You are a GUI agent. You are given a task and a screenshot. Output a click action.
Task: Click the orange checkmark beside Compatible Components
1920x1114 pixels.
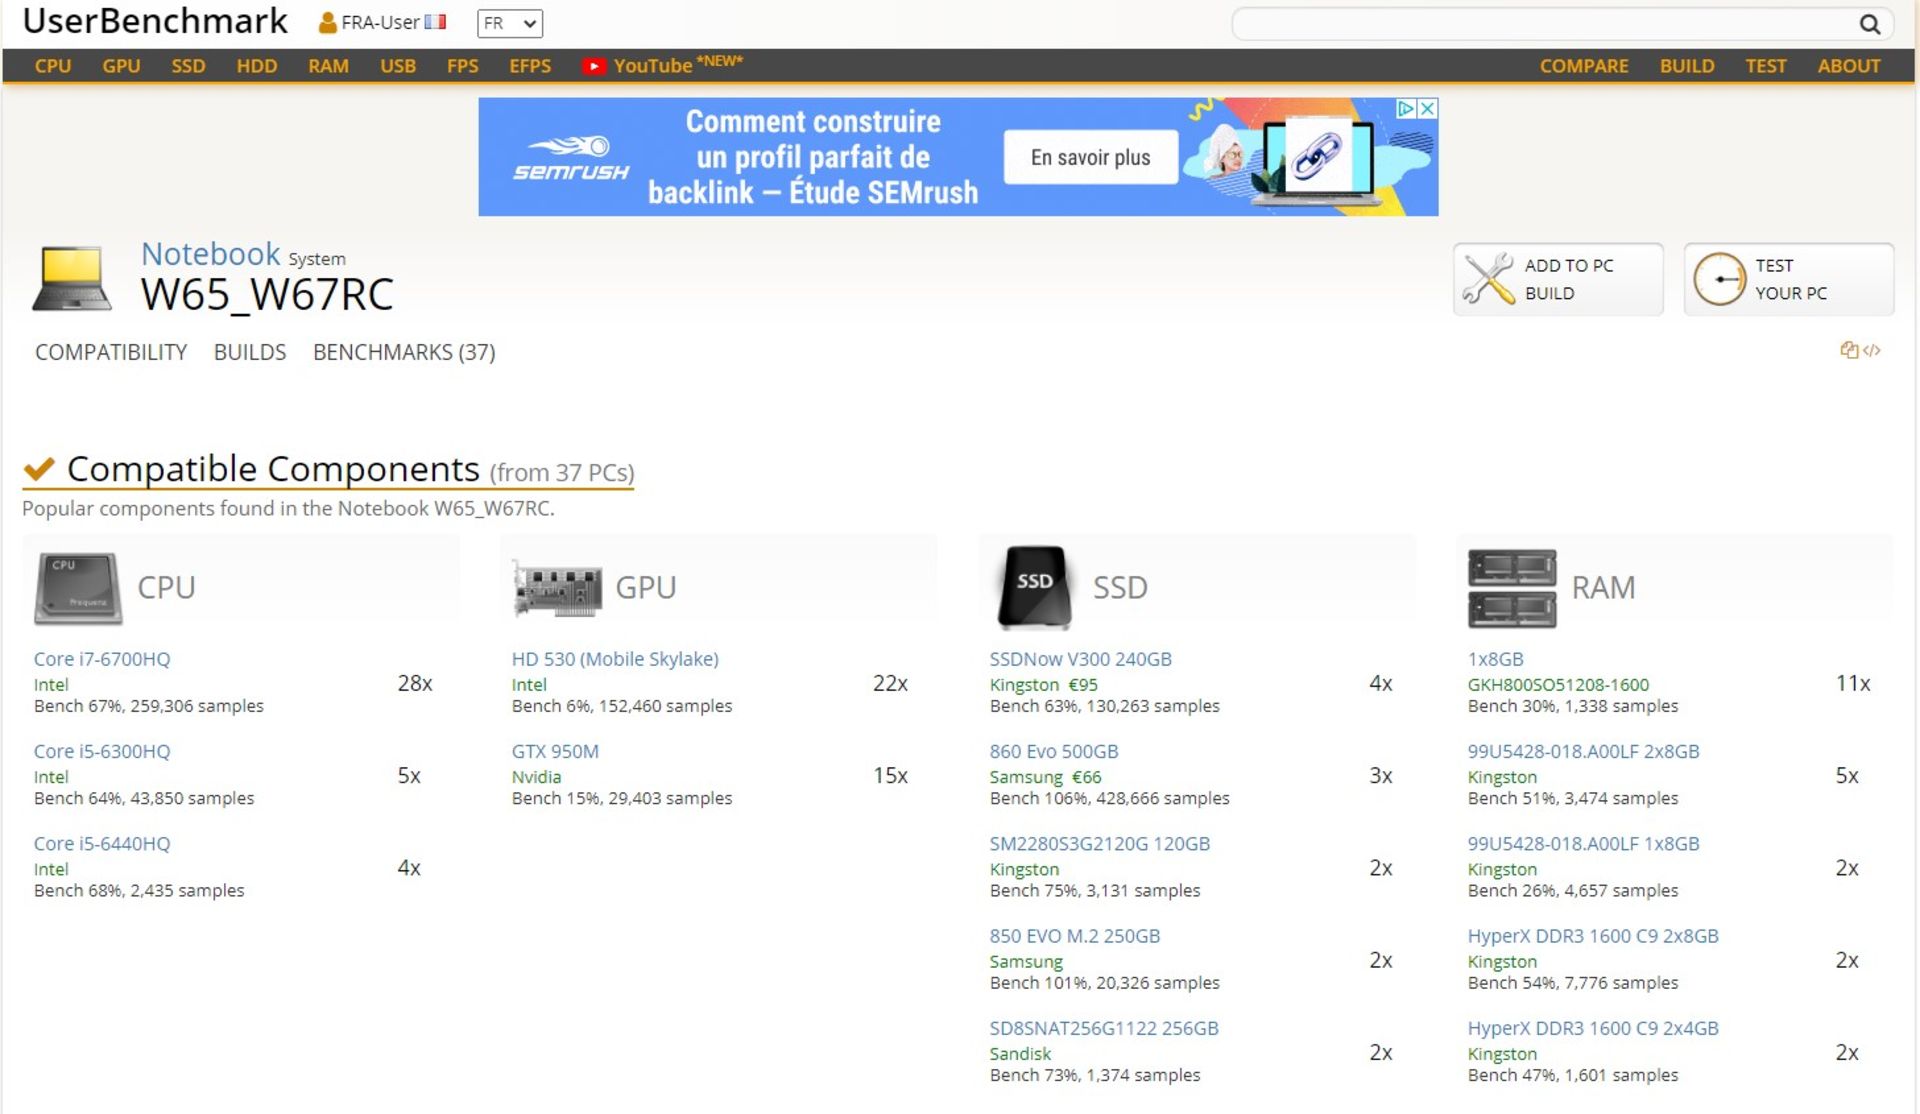tap(39, 468)
